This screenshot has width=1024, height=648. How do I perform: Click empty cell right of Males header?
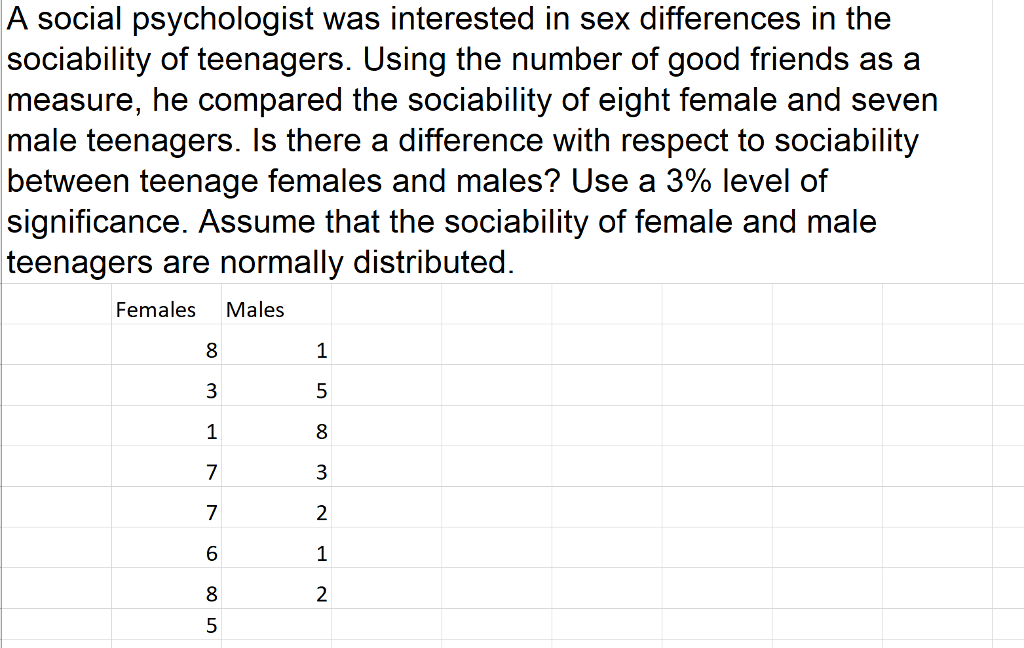[x=386, y=304]
